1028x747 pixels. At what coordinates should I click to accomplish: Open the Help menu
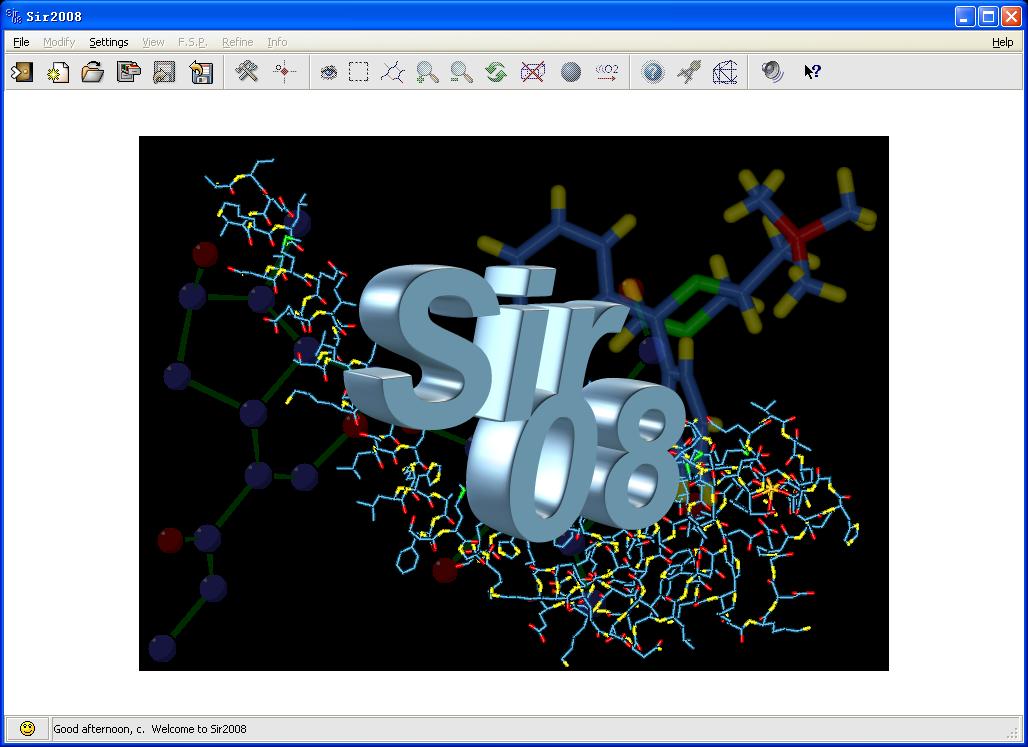[x=1002, y=42]
